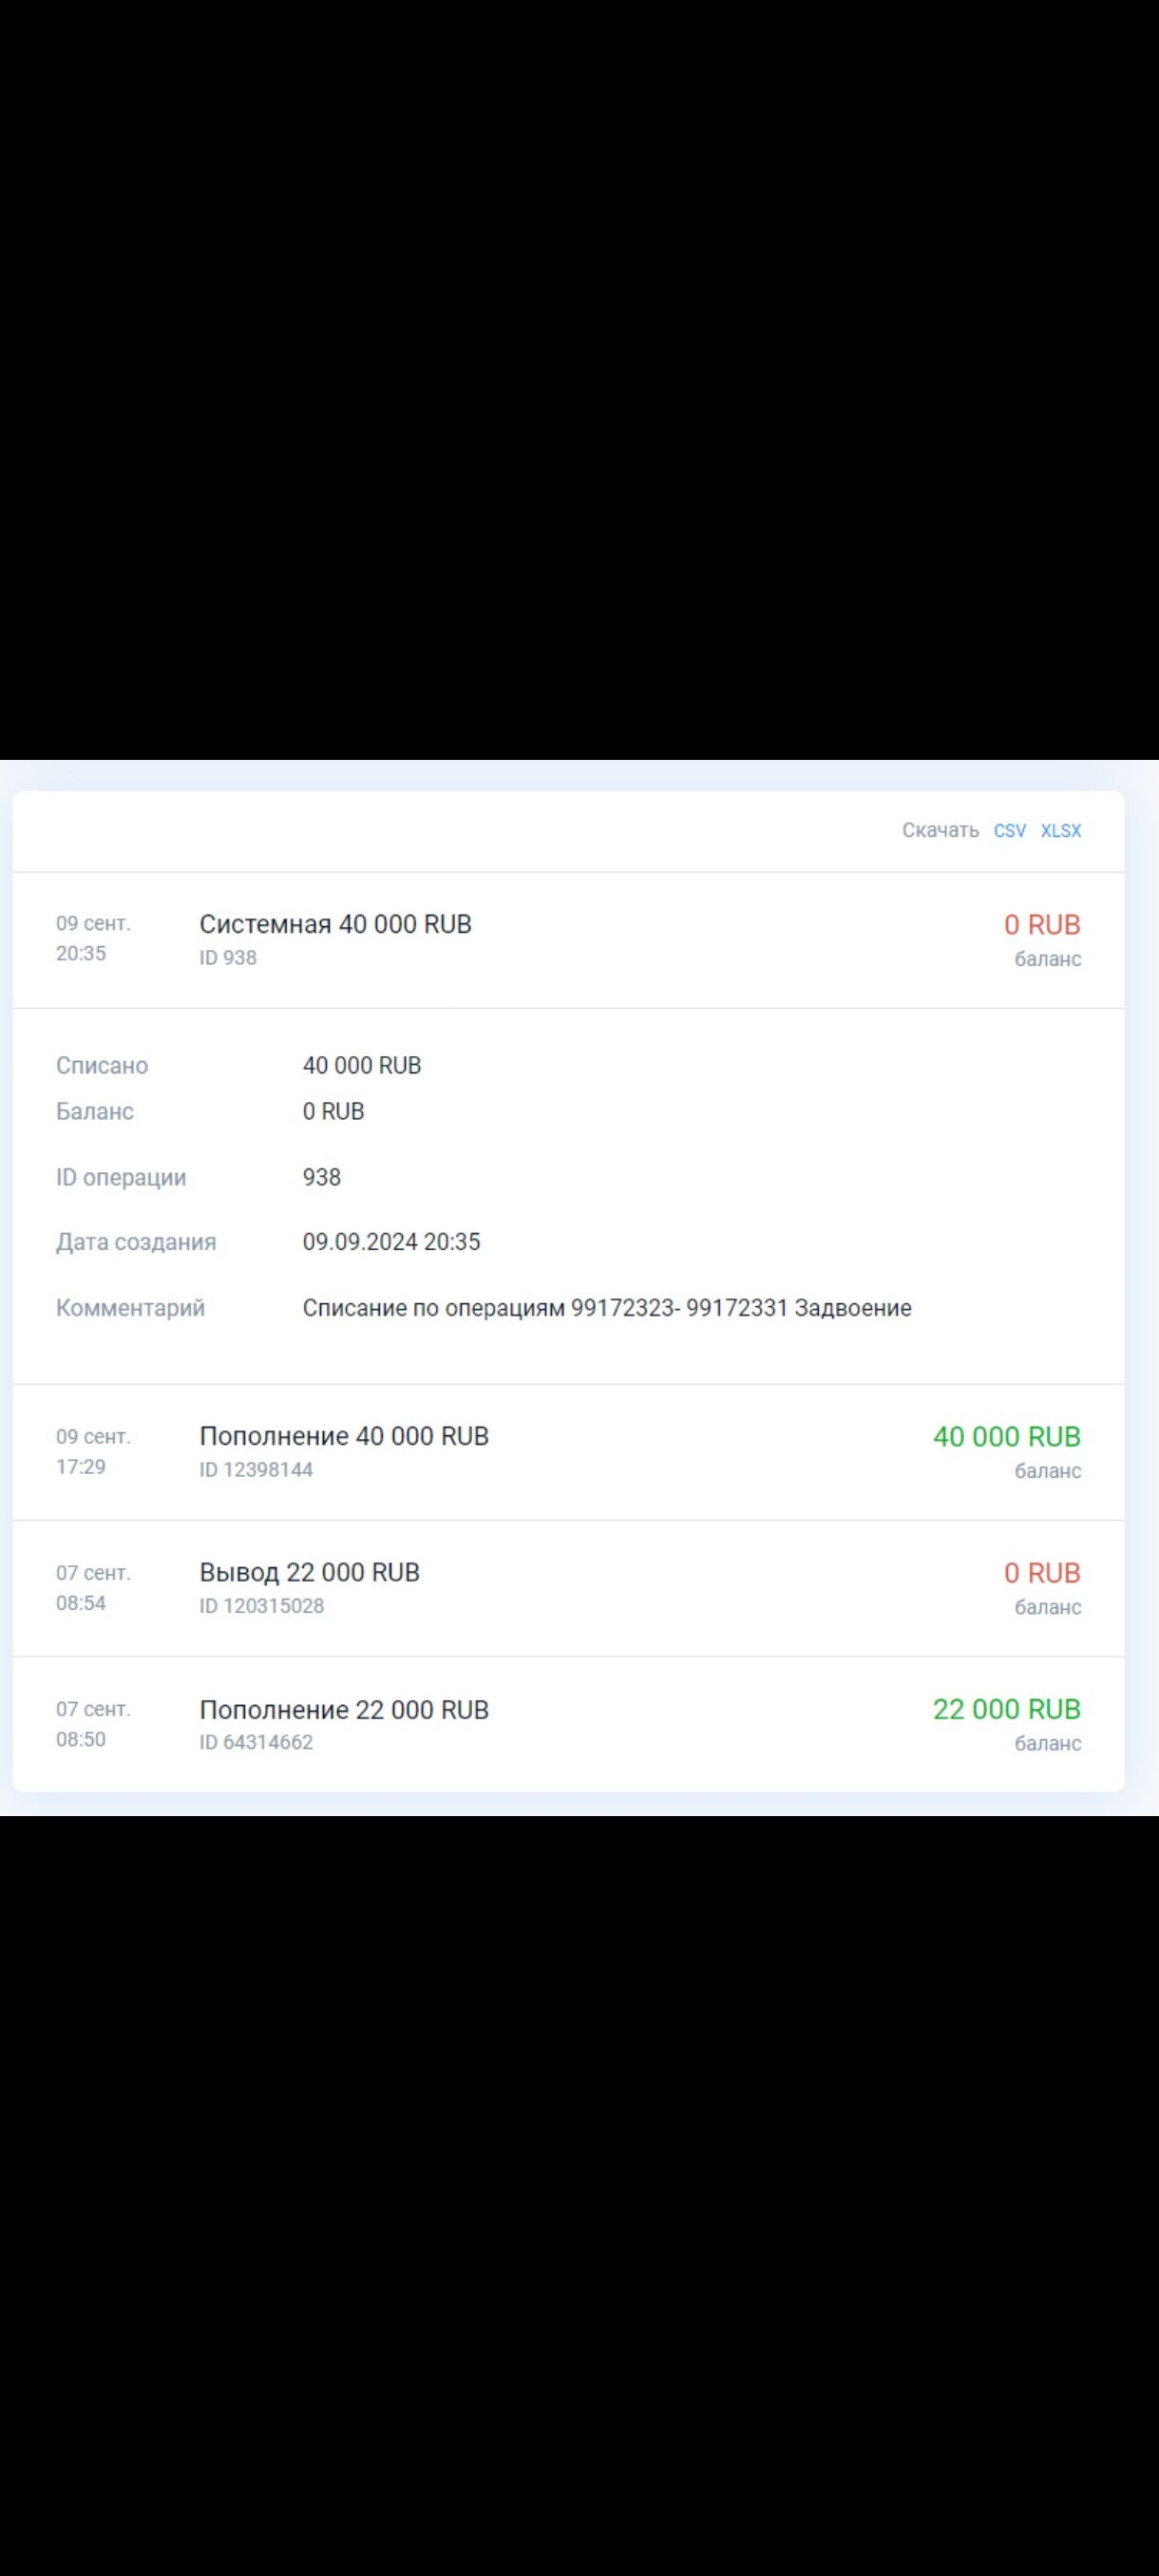Click the Комментарий field label
This screenshot has height=2576, width=1159.
click(x=130, y=1308)
